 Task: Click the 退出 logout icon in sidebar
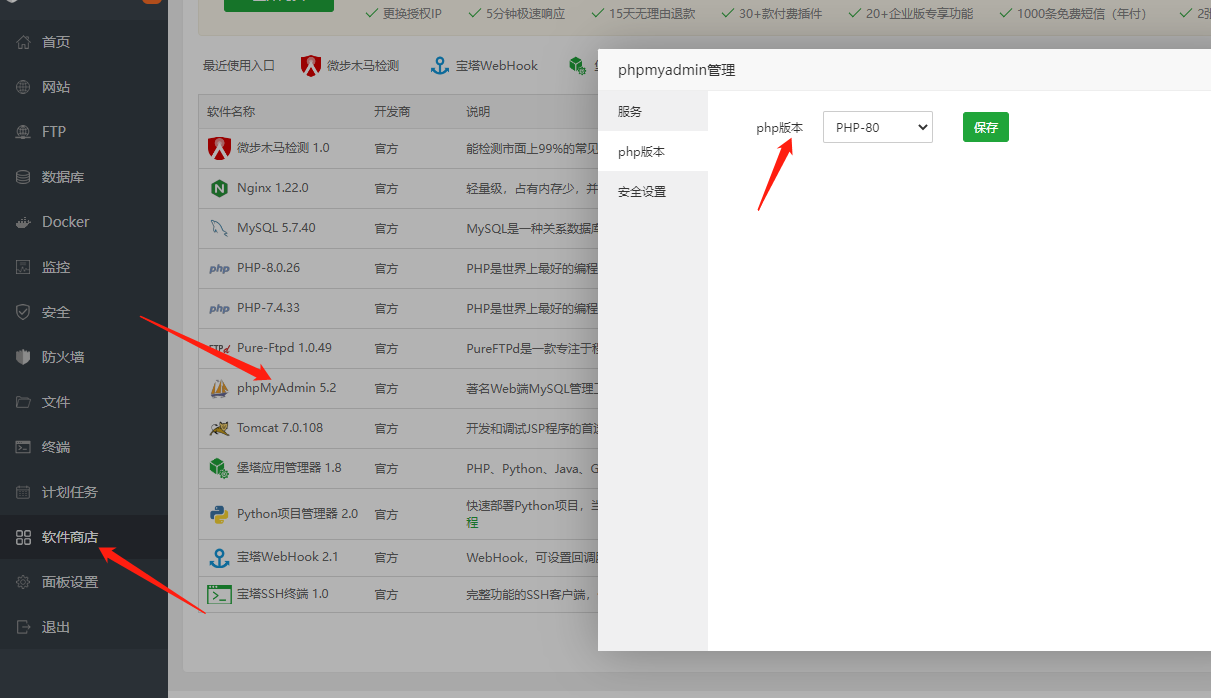tap(23, 627)
